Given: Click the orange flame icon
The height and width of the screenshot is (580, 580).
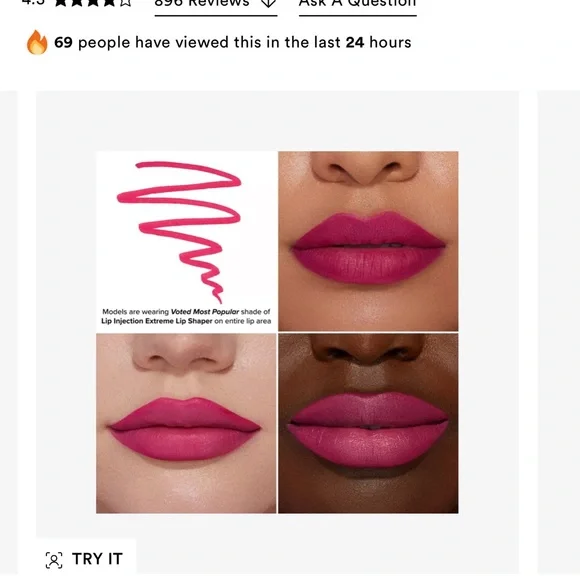Looking at the screenshot, I should (x=37, y=42).
